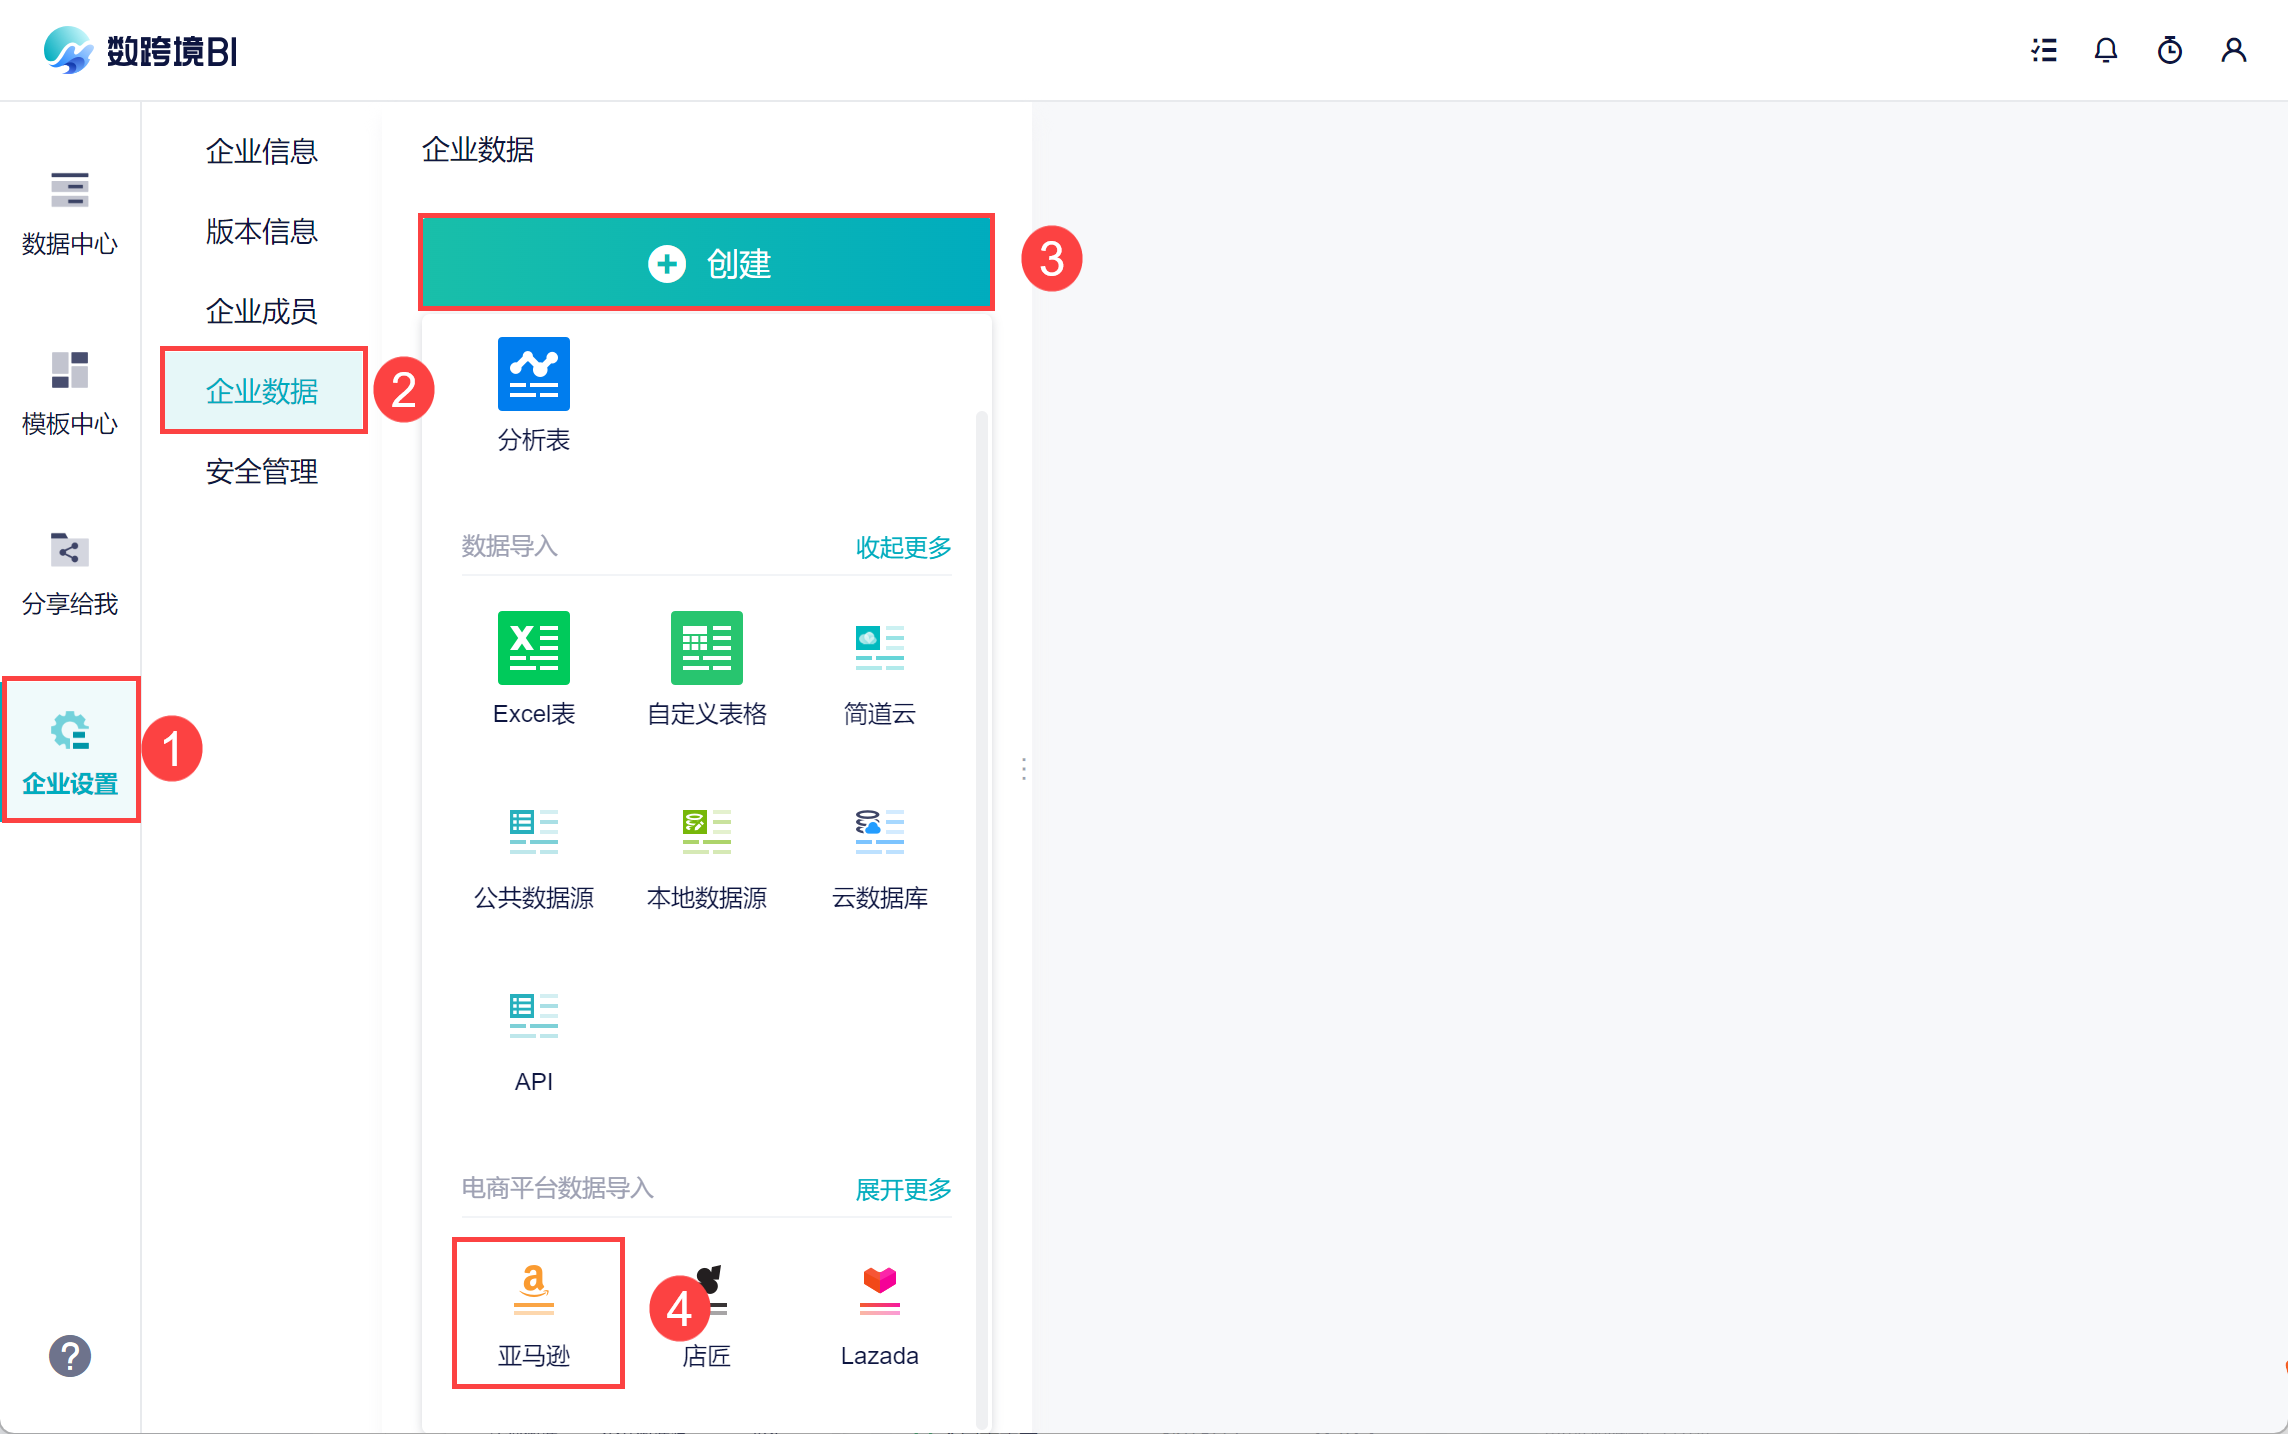Select the 自定义表格 data source icon

(706, 648)
